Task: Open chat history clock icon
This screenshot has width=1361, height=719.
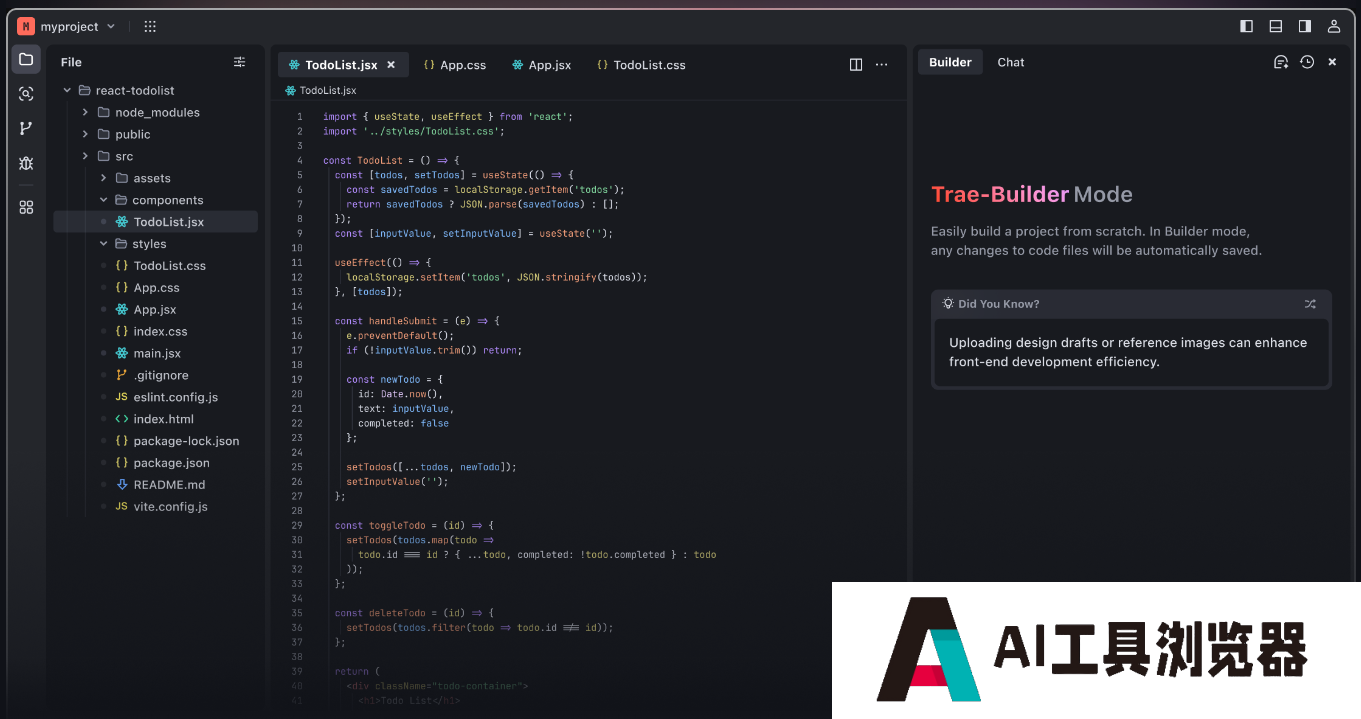Action: tap(1307, 62)
